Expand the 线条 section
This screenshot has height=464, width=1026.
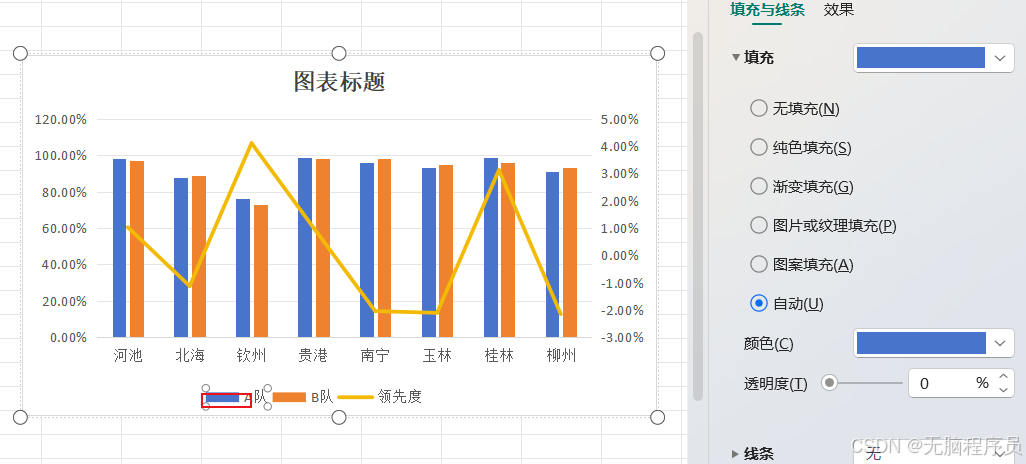coord(735,454)
